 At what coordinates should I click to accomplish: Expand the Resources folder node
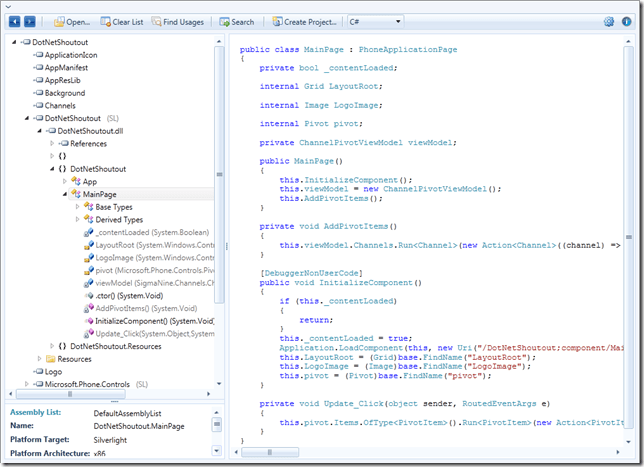pyautogui.click(x=39, y=359)
